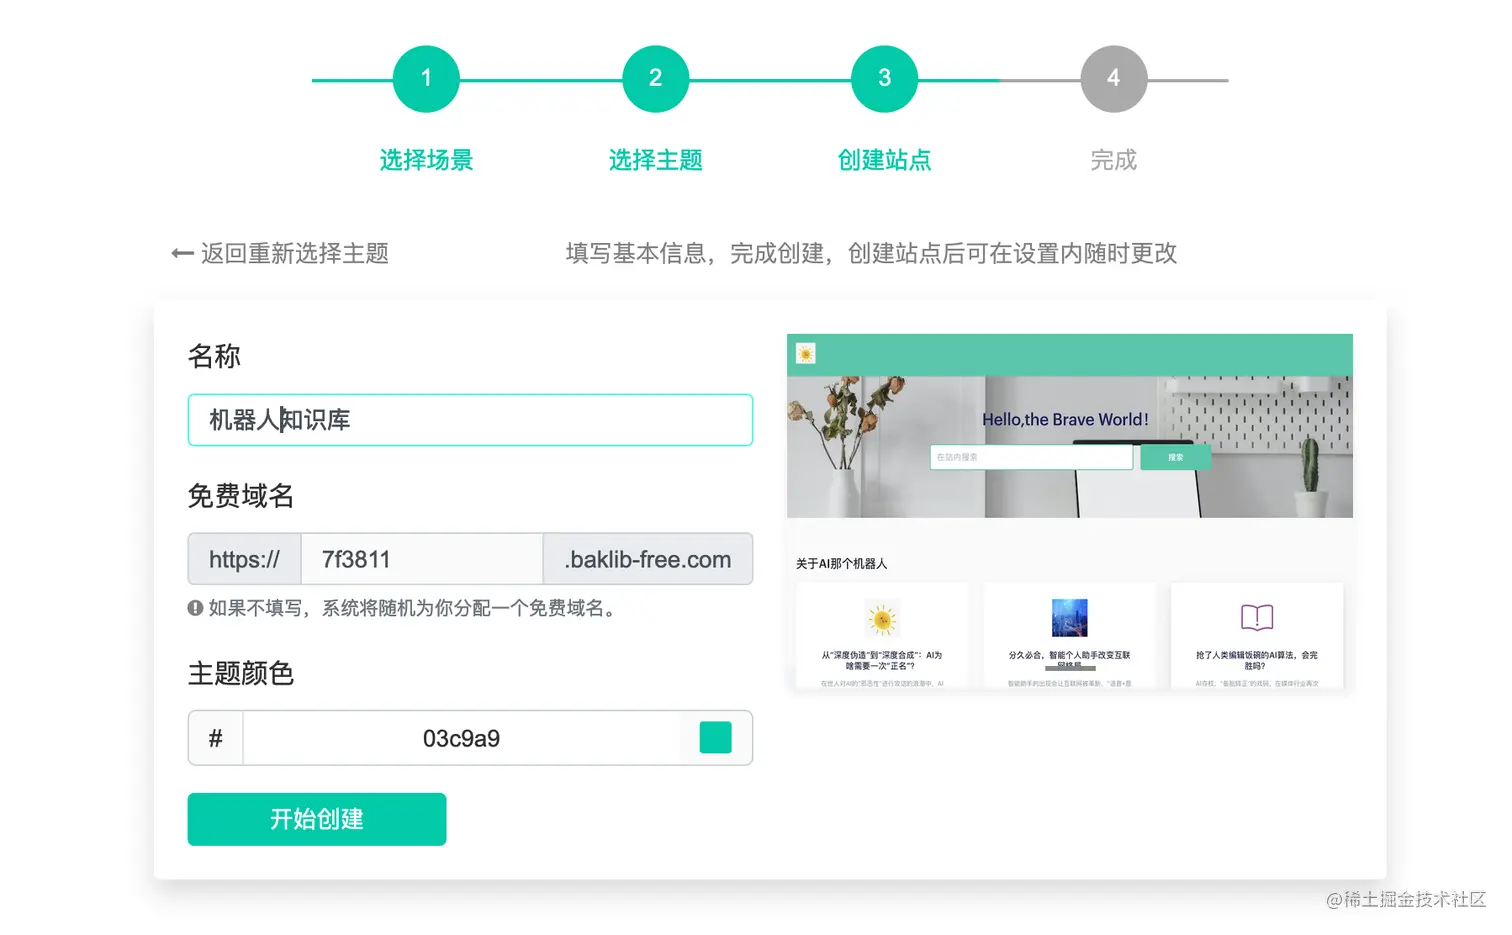Click step 1 circle in progress bar
Viewport: 1512px width, 935px height.
point(426,79)
